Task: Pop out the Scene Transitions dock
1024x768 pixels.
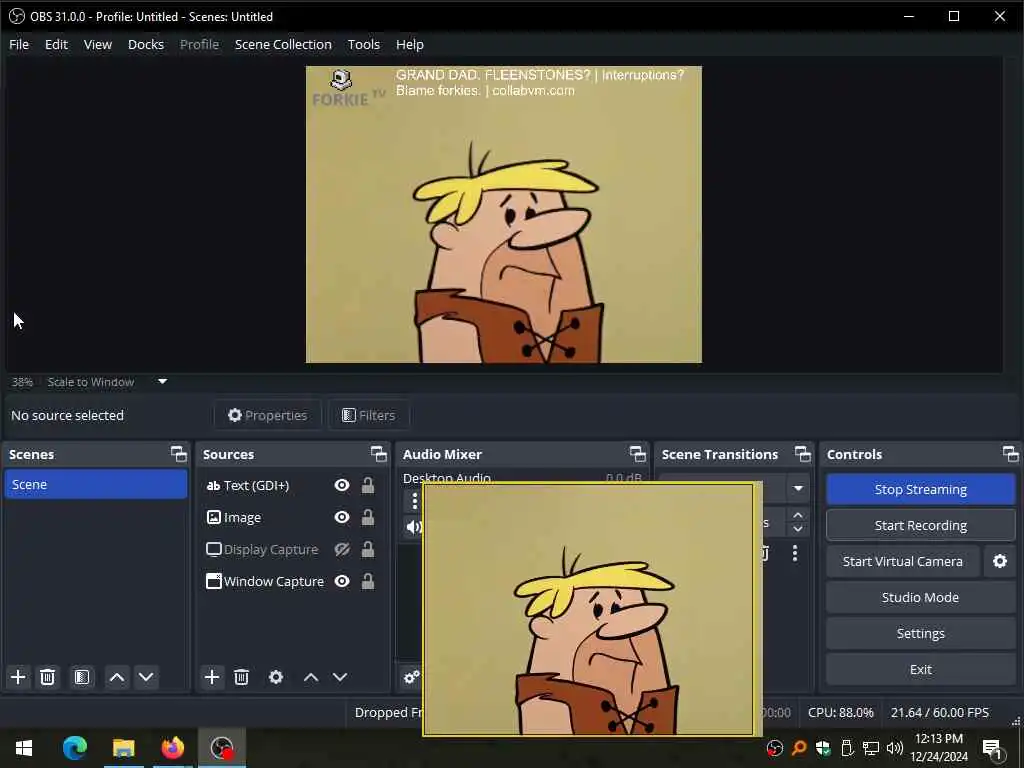Action: 803,454
